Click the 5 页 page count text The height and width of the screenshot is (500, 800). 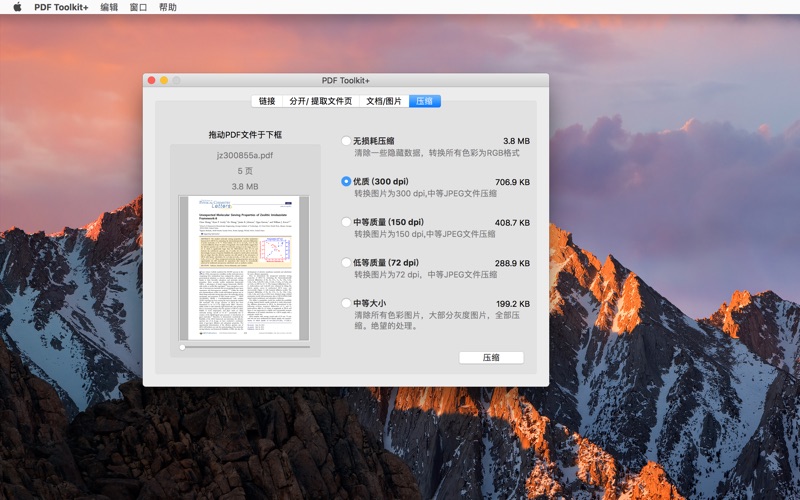pos(245,171)
